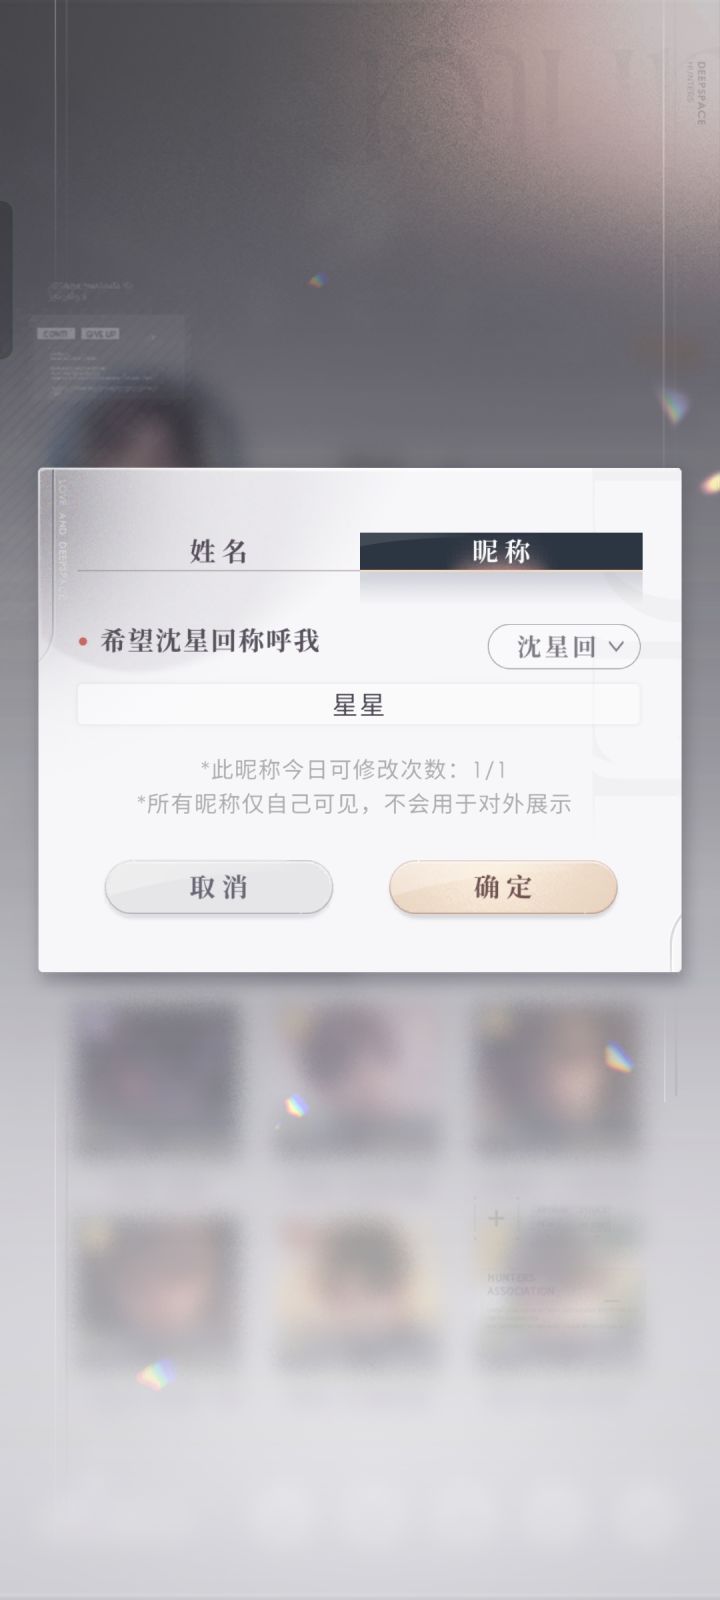
Task: Click the red bullet before 希望沈星回称呼我
Action: pos(83,642)
